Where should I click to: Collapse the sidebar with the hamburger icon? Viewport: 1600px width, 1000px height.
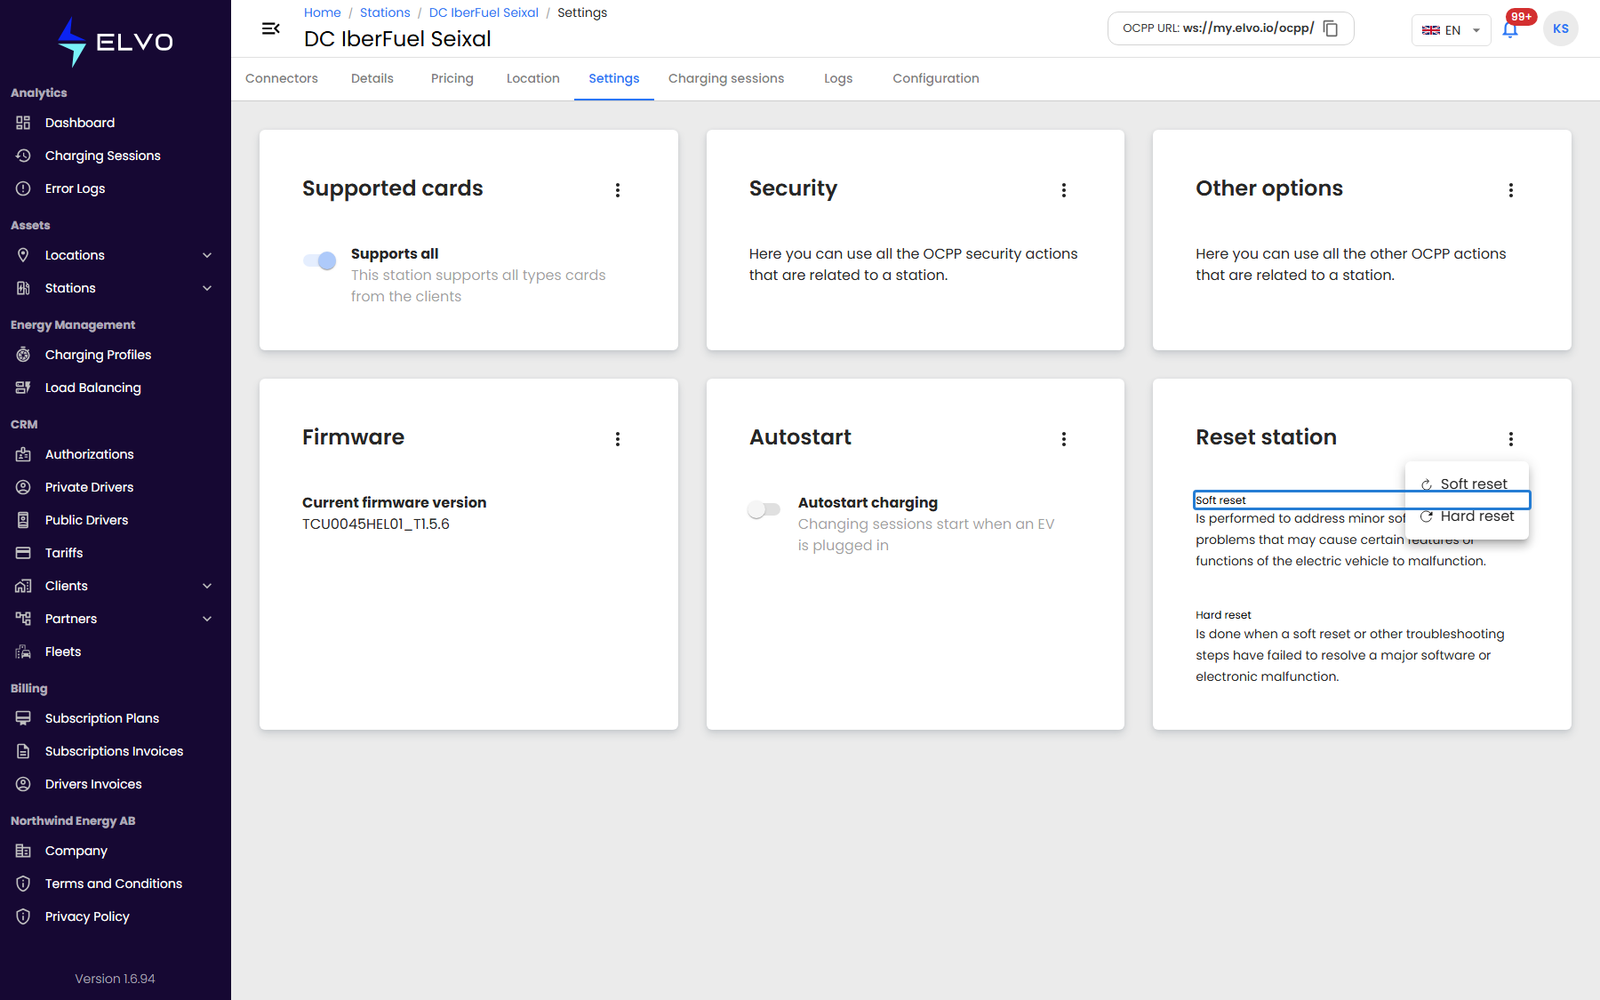pos(270,29)
